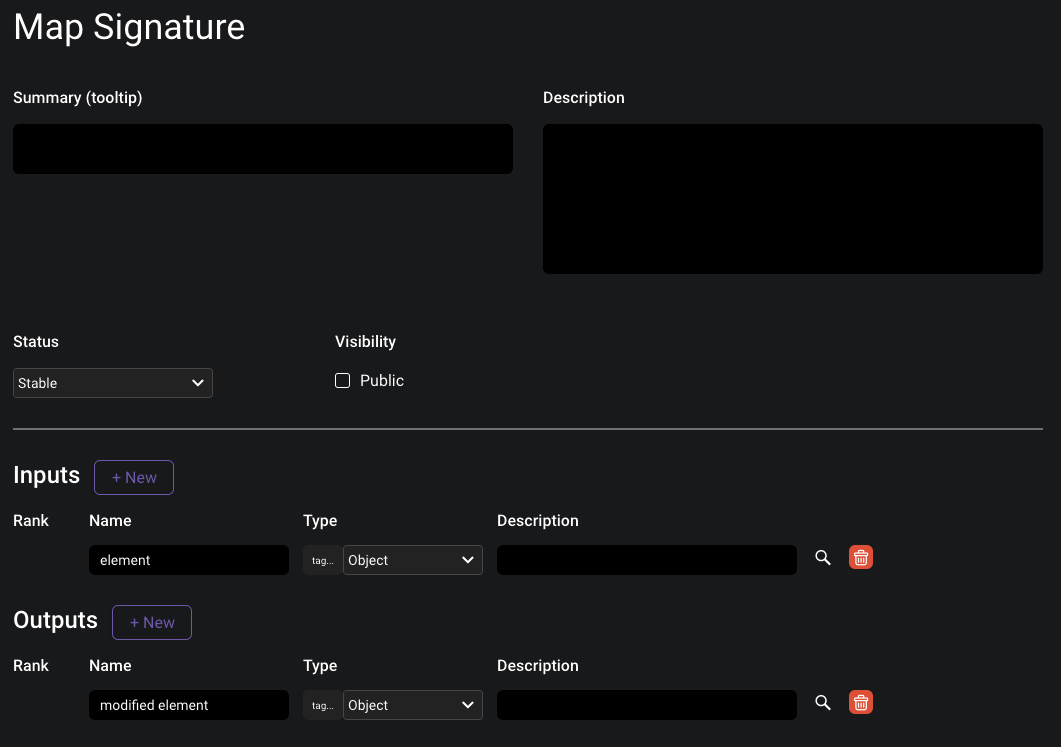Click the tag button beside modified element's type
This screenshot has height=747, width=1061.
point(322,705)
